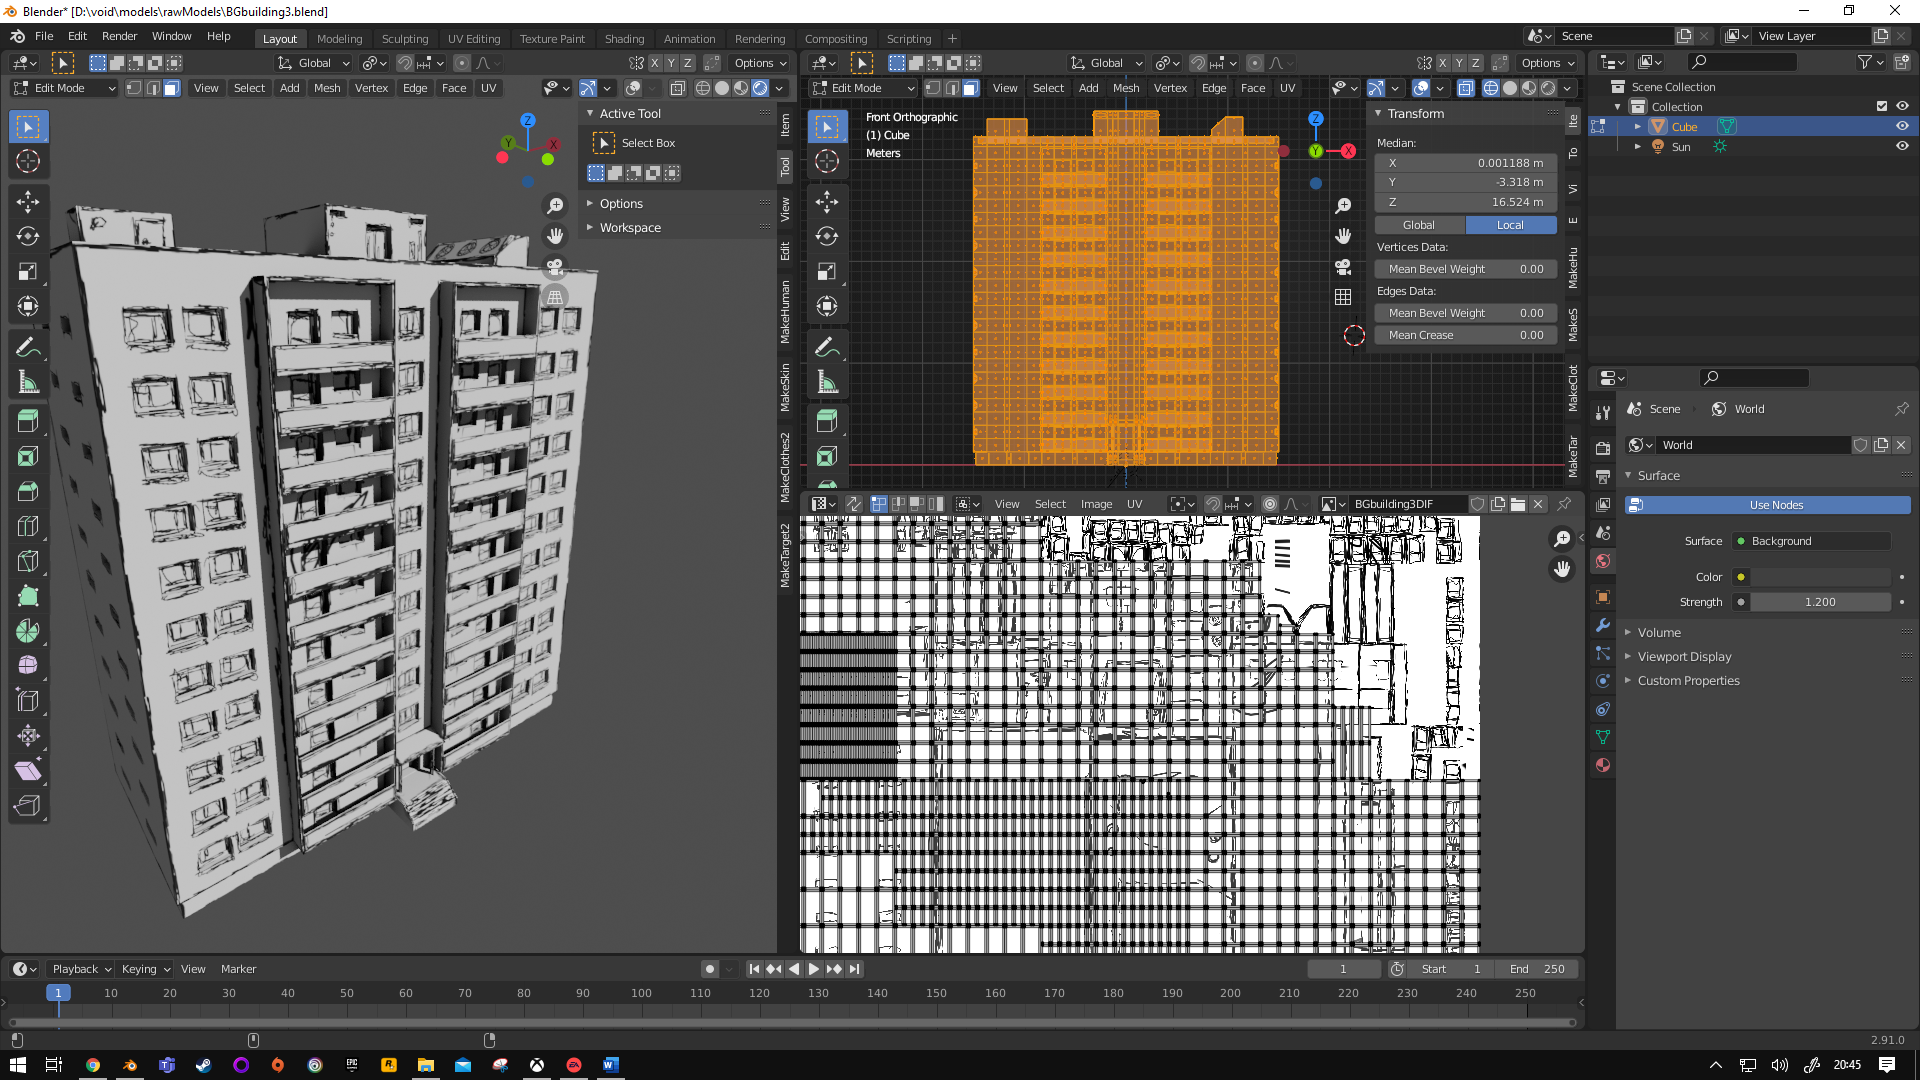Viewport: 1920px width, 1080px height.
Task: Open the Edit Mode dropdown in left viewport
Action: 64,88
